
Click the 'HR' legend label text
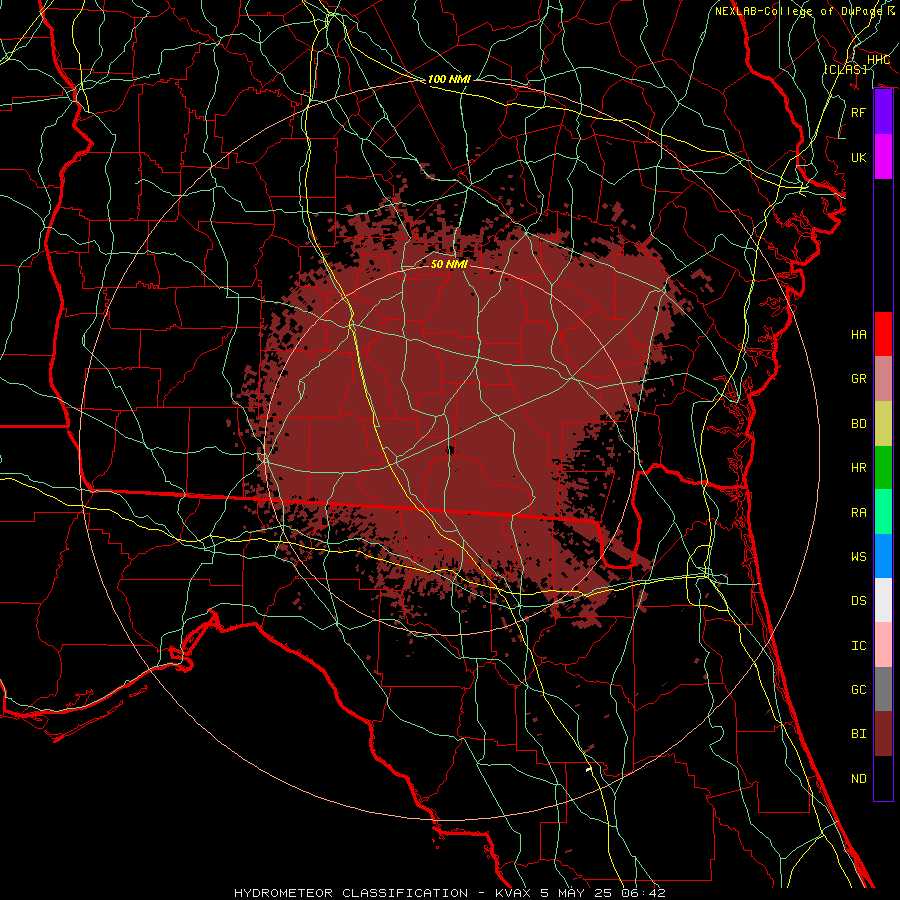pos(859,468)
